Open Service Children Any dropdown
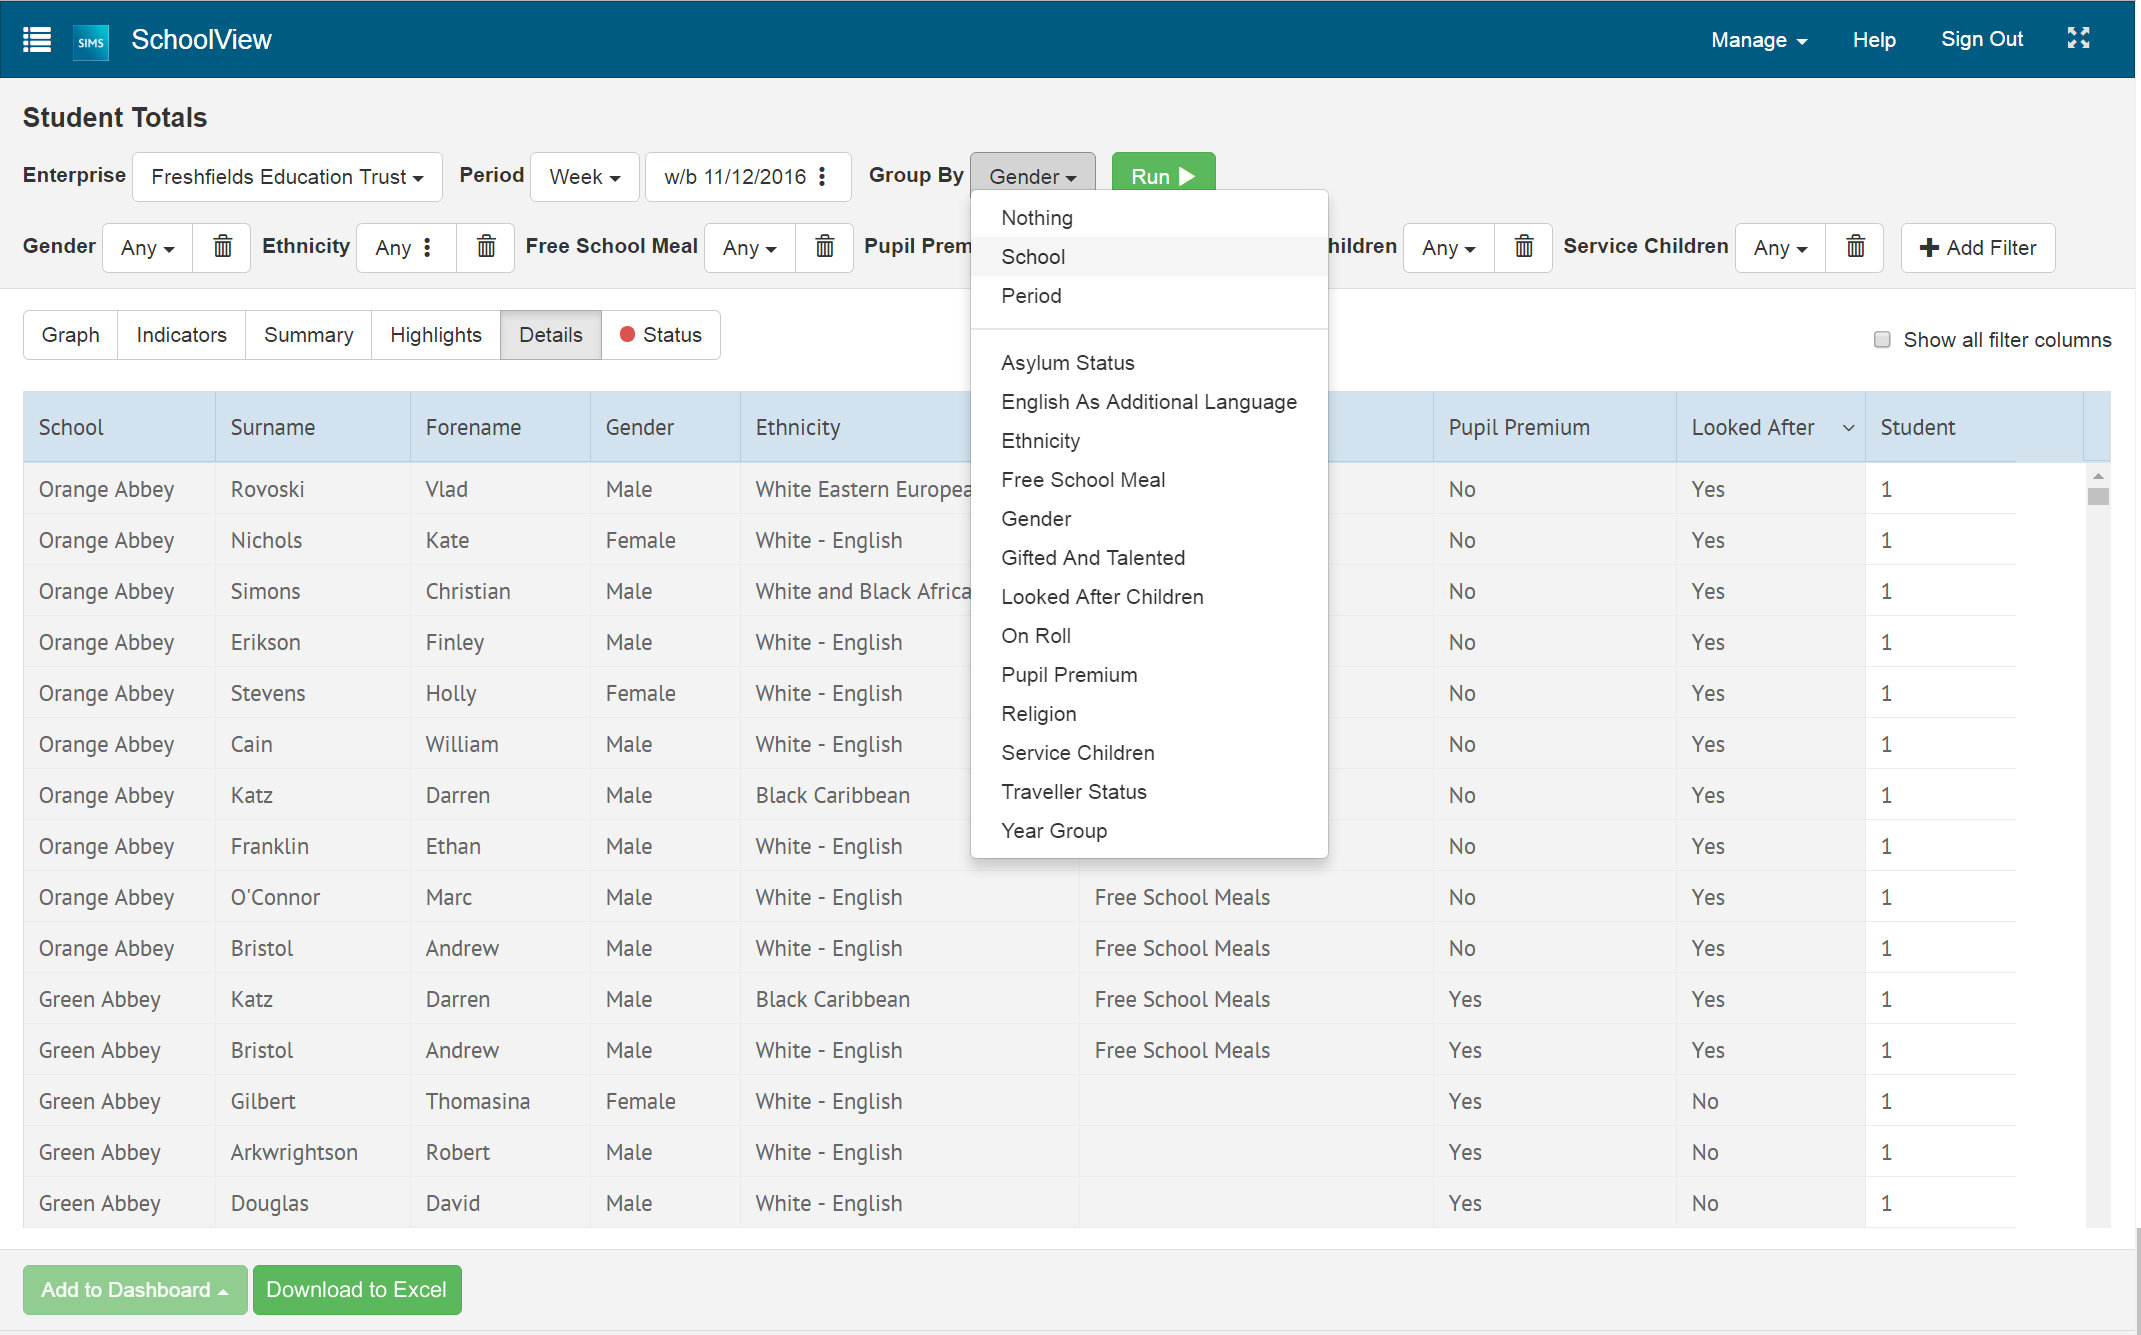Image resolution: width=2141 pixels, height=1335 pixels. point(1781,247)
